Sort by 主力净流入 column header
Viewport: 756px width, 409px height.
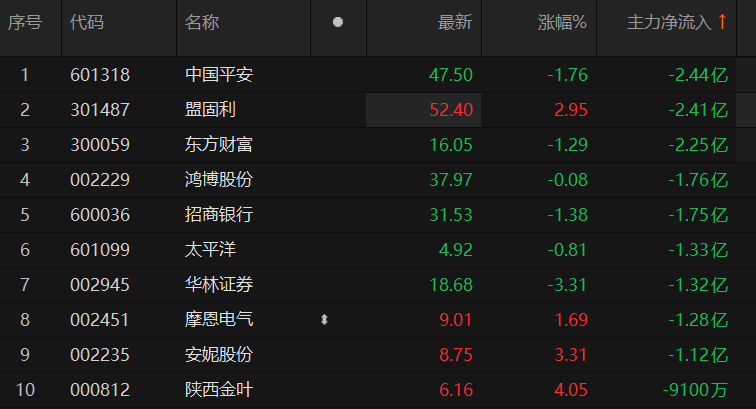tap(668, 22)
